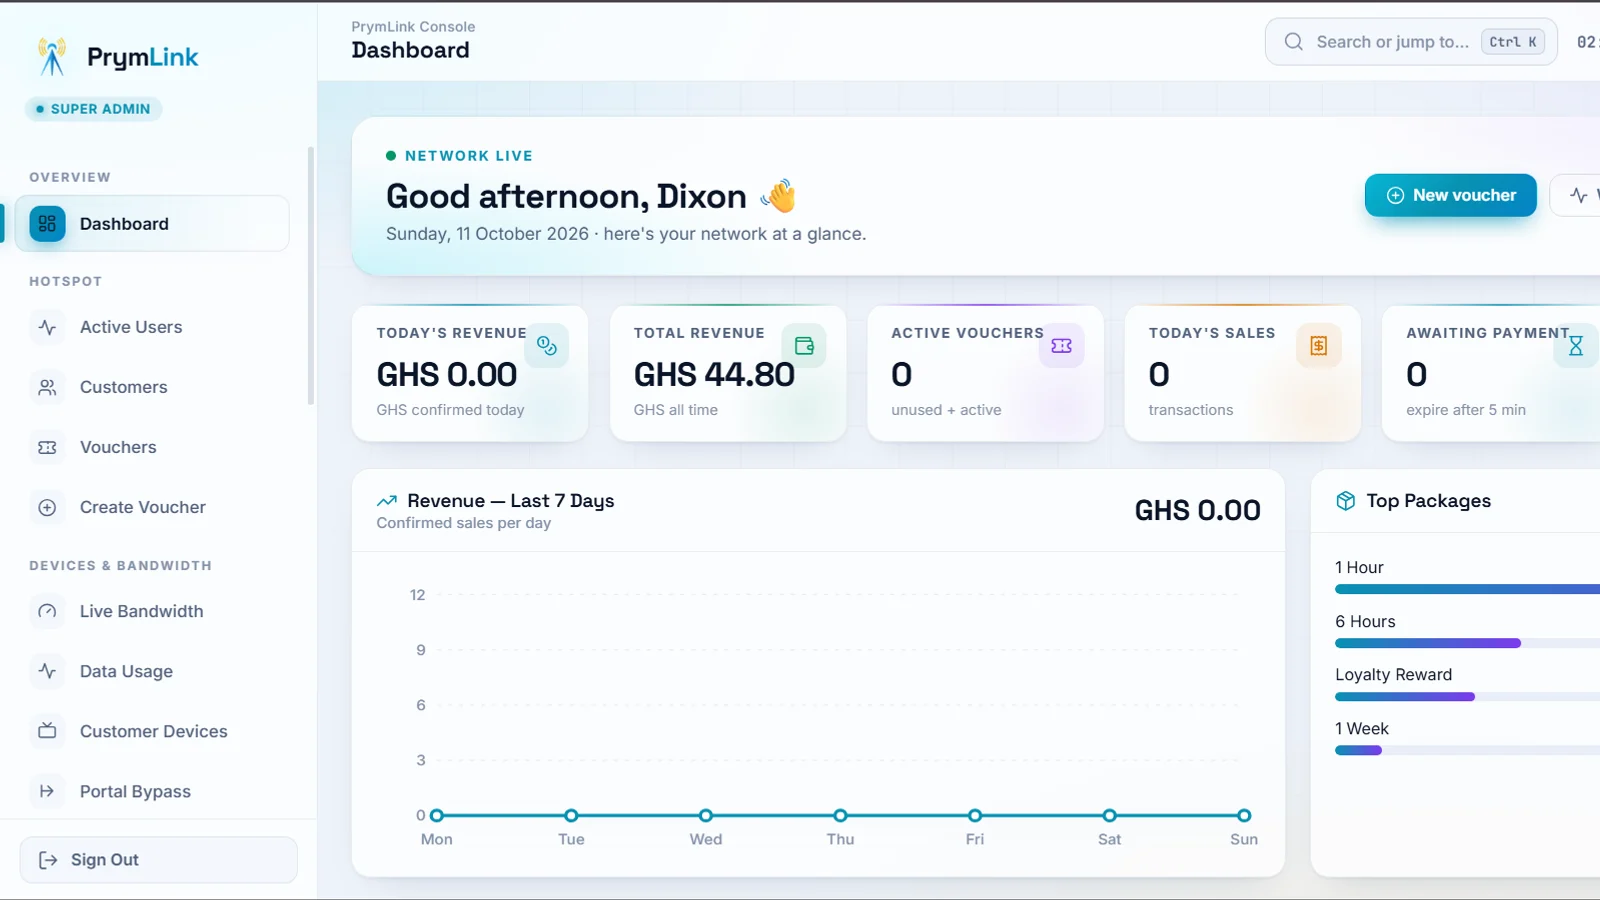Click the sidebar vertical scrollbar

pos(311,276)
